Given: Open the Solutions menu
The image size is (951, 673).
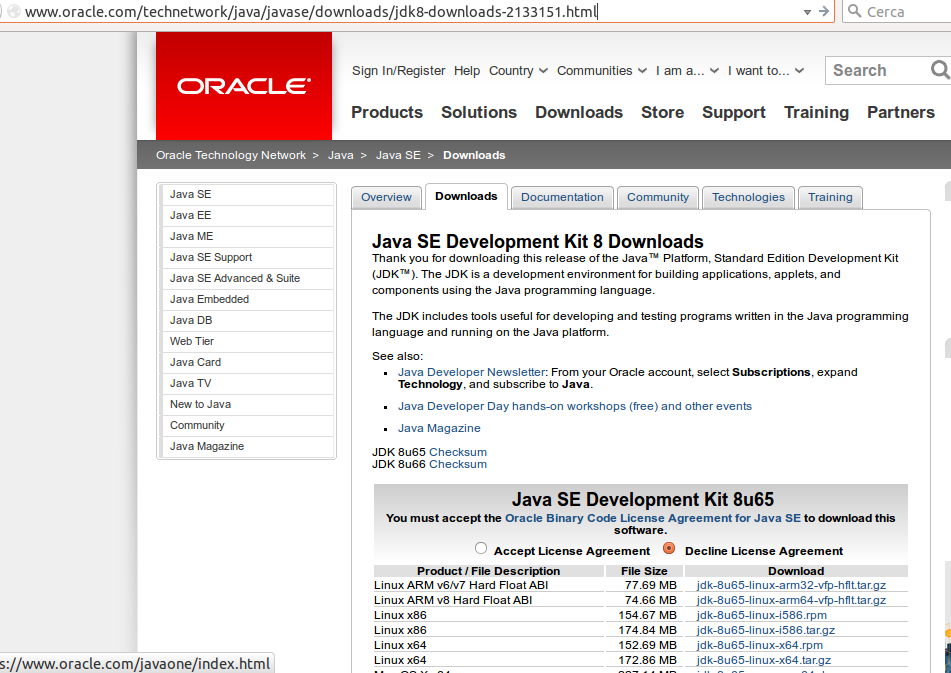Looking at the screenshot, I should click(x=479, y=112).
